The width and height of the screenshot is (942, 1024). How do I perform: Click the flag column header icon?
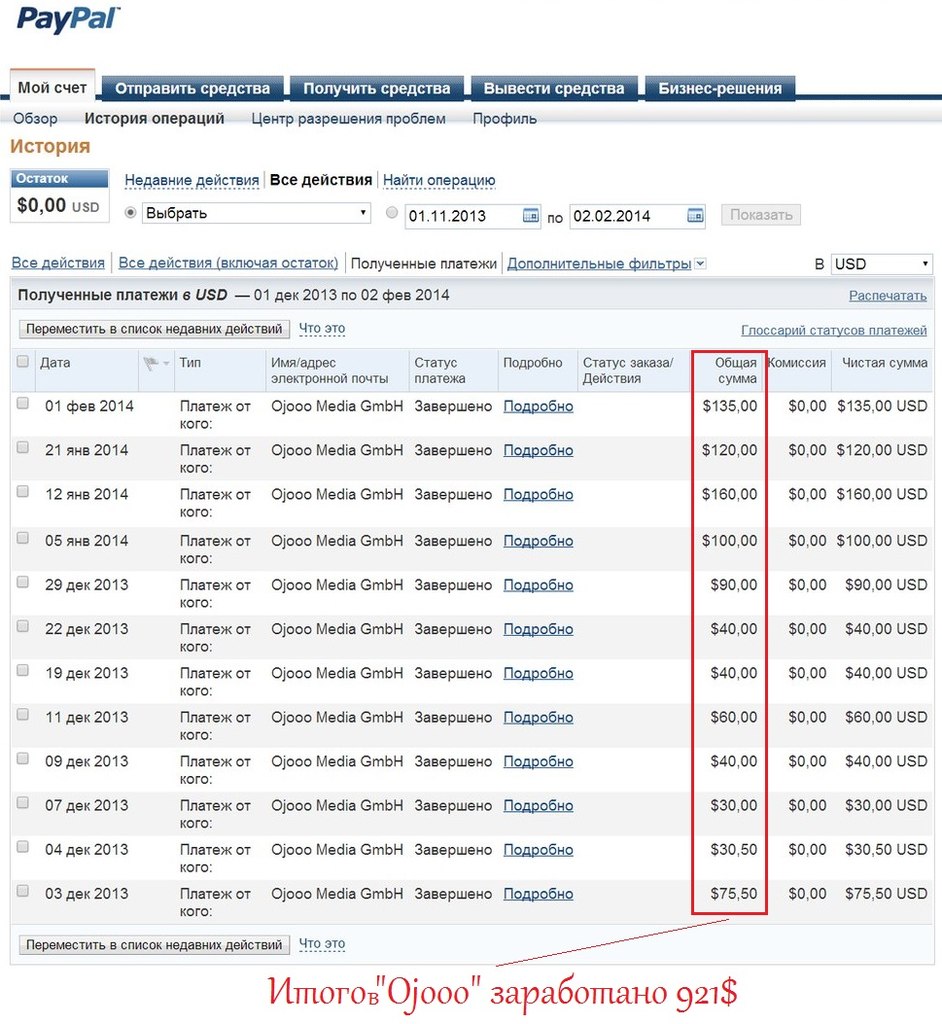pyautogui.click(x=152, y=363)
